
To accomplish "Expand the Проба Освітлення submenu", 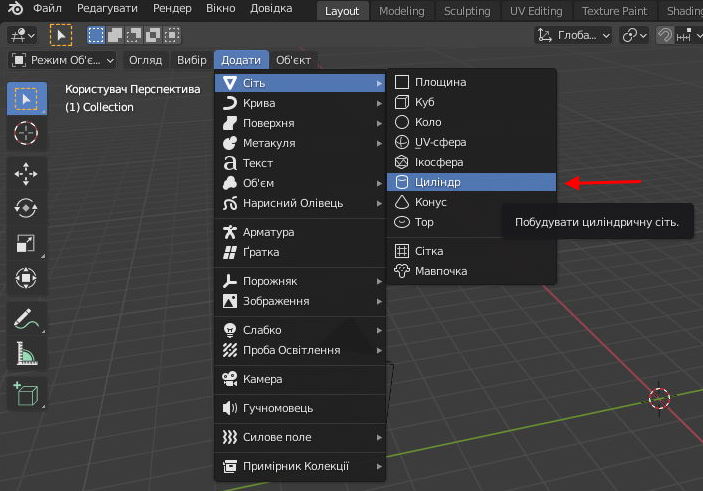I will [300, 350].
